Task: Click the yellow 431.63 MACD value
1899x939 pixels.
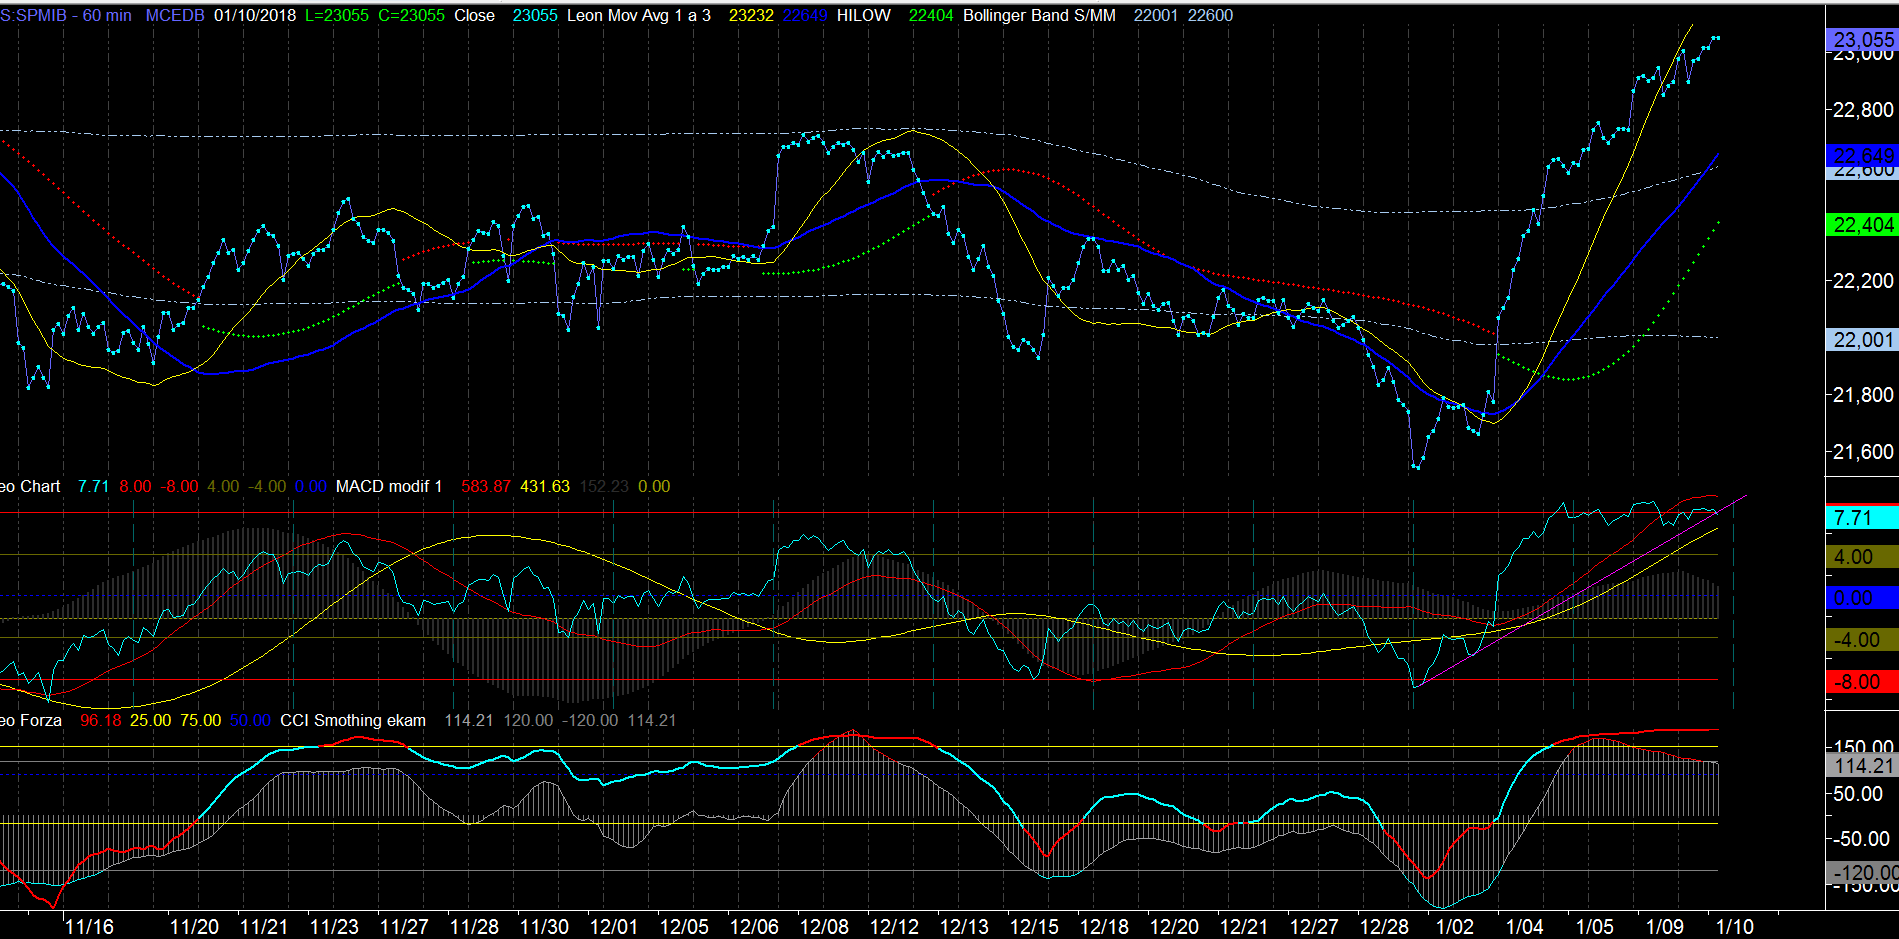Action: (545, 486)
